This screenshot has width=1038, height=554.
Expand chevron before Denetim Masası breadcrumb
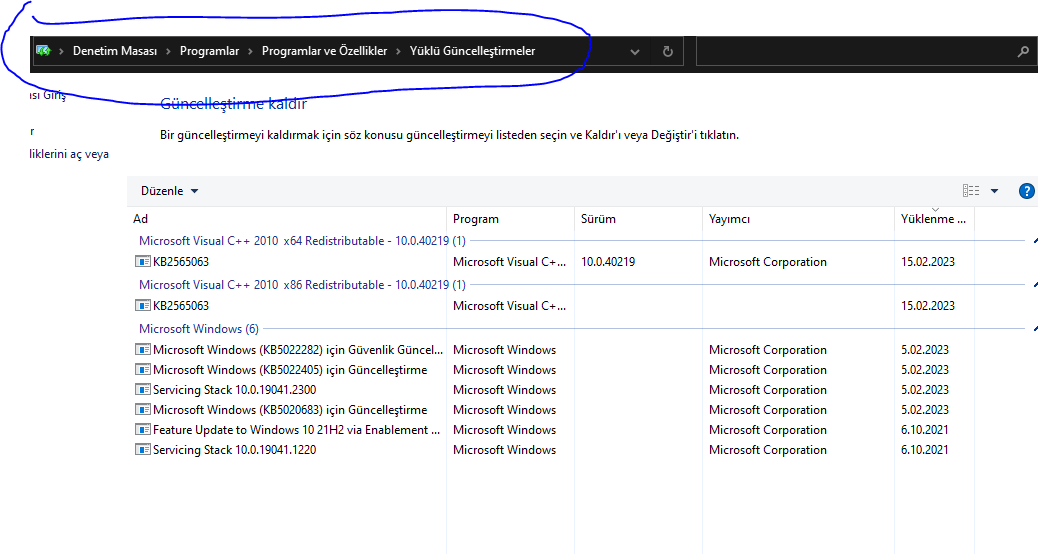[x=62, y=51]
